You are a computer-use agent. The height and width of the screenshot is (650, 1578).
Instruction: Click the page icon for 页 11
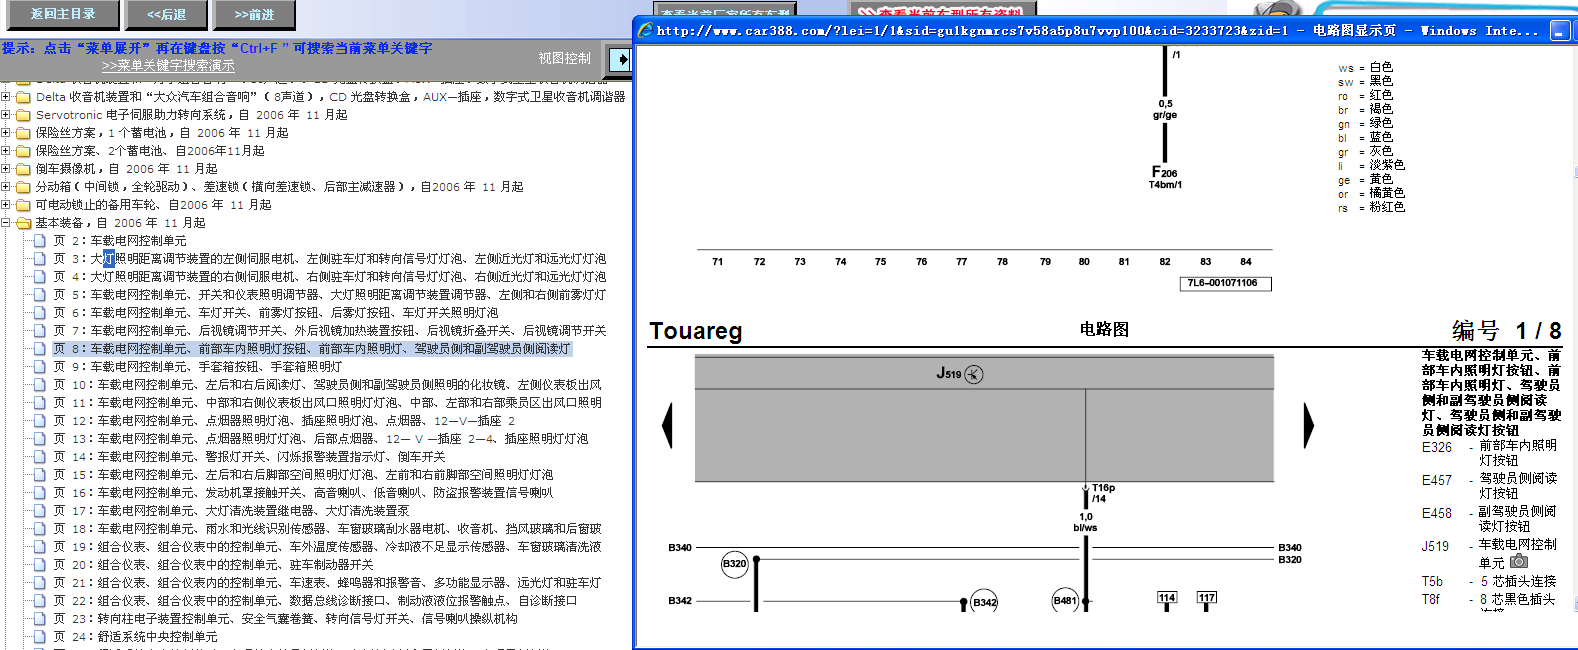tap(40, 403)
